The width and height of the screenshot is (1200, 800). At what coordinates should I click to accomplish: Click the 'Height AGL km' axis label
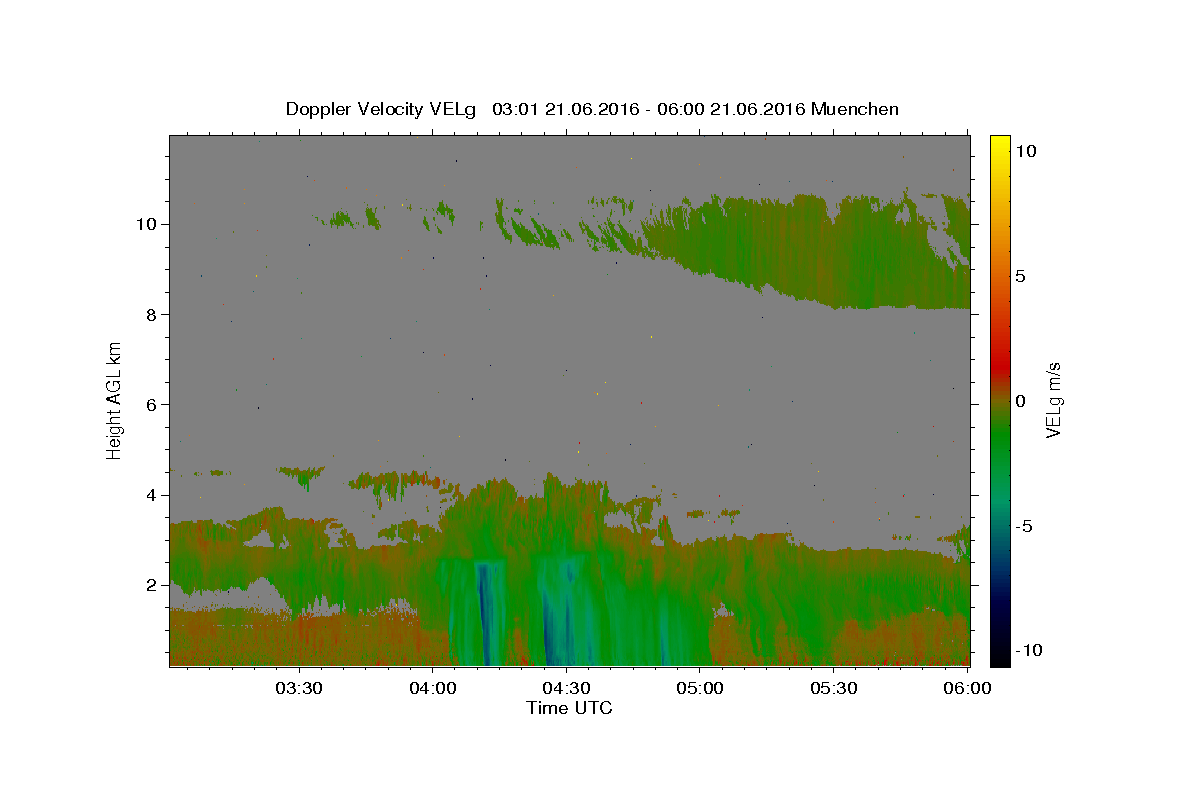114,400
